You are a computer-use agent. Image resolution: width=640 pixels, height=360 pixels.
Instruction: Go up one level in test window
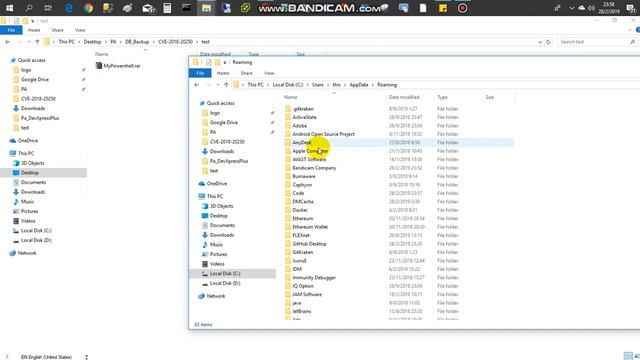tap(37, 42)
